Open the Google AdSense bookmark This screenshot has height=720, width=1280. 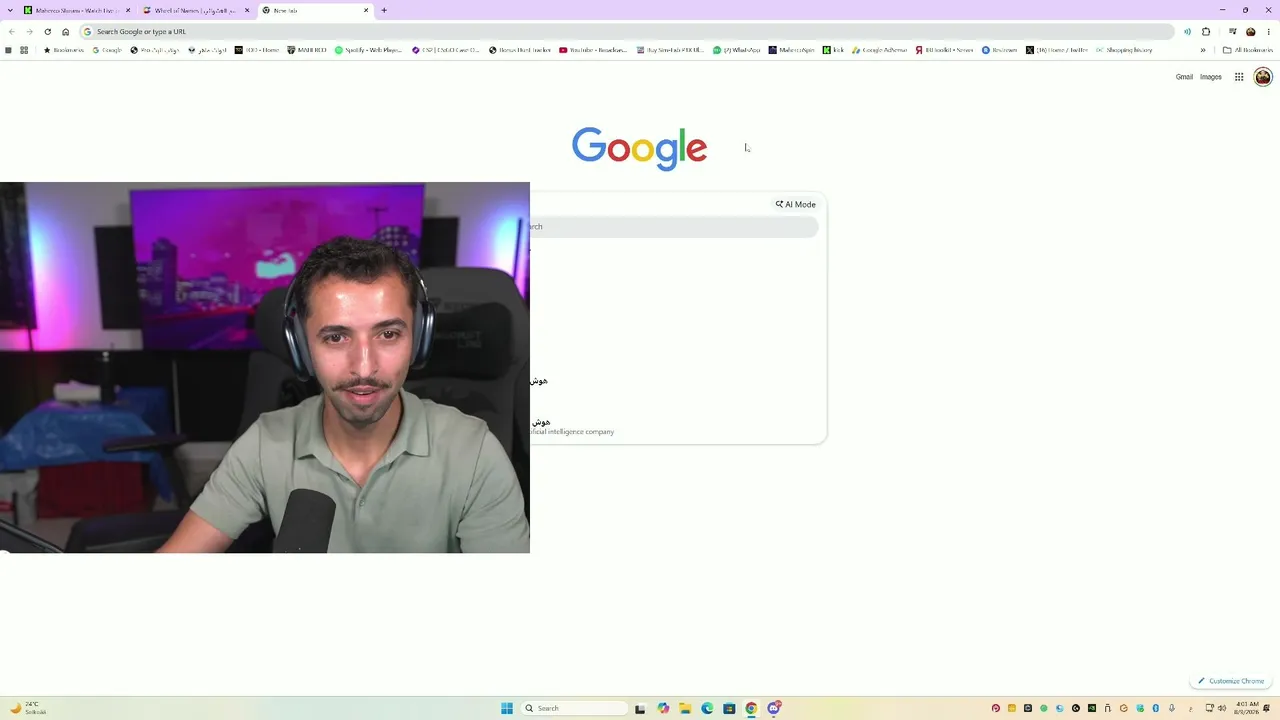pyautogui.click(x=880, y=50)
